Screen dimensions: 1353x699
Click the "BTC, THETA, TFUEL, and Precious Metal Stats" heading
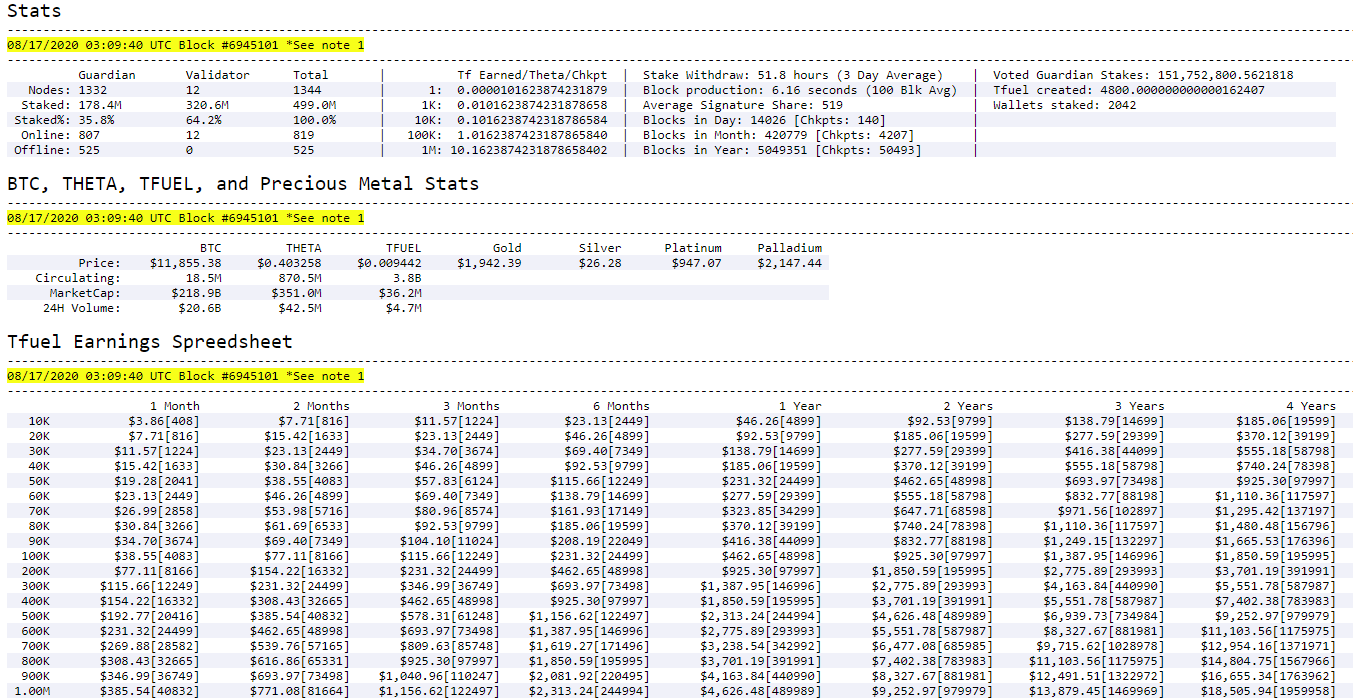243,184
